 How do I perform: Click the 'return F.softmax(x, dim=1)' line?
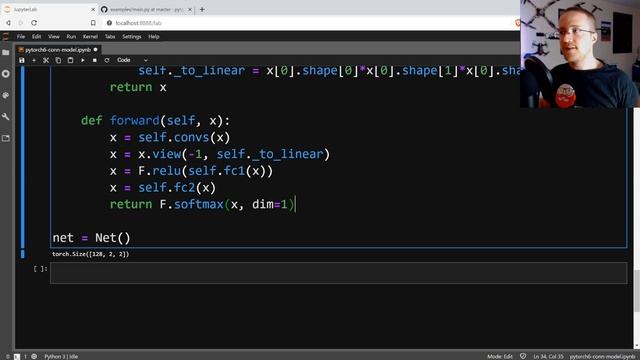click(x=202, y=204)
